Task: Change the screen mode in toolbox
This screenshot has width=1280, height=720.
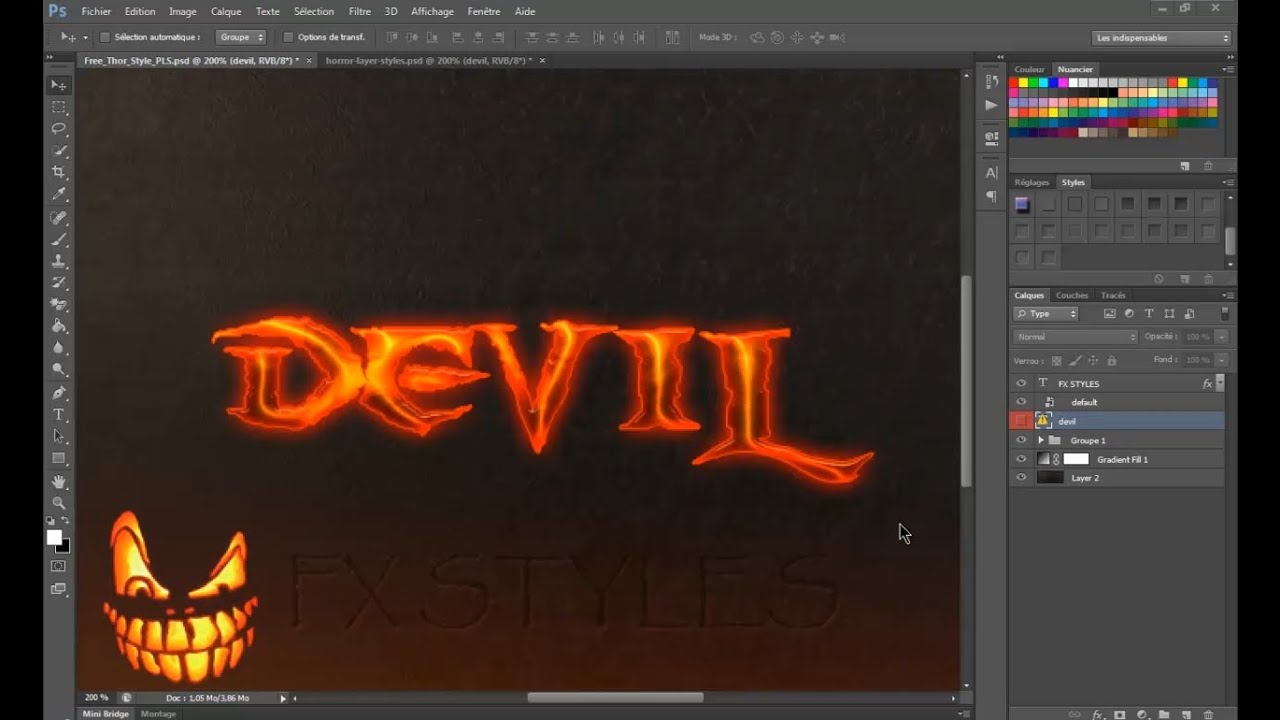Action: (x=59, y=589)
